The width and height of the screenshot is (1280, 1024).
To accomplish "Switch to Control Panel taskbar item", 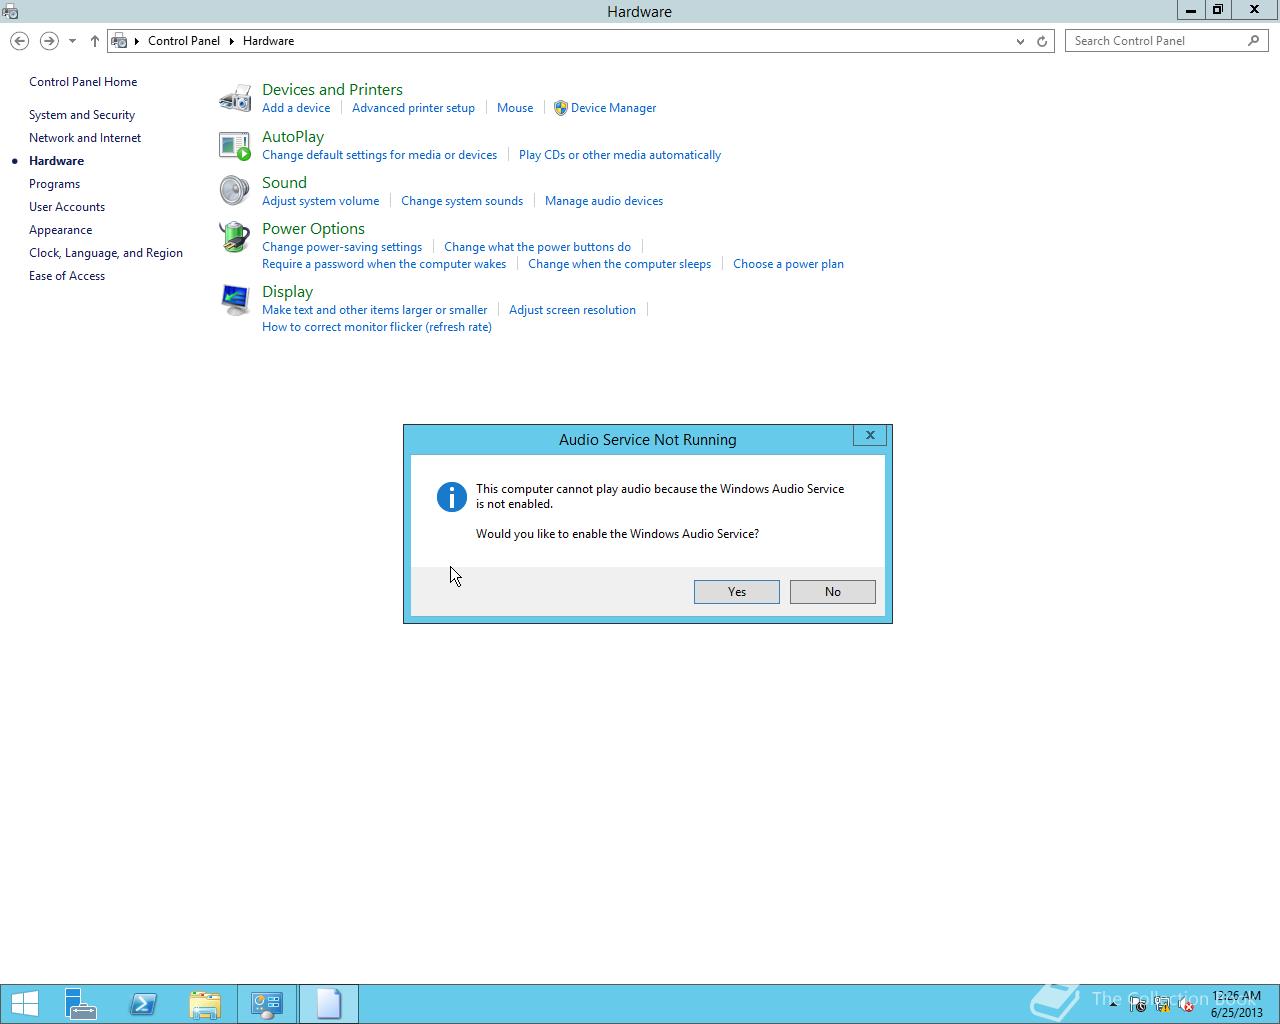I will point(267,1004).
